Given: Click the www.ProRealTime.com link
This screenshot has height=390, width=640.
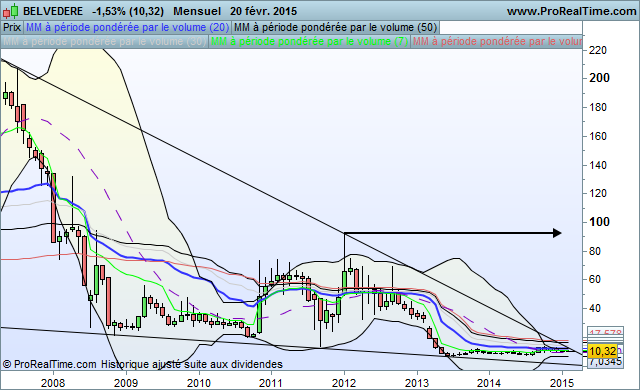Looking at the screenshot, I should click(571, 11).
